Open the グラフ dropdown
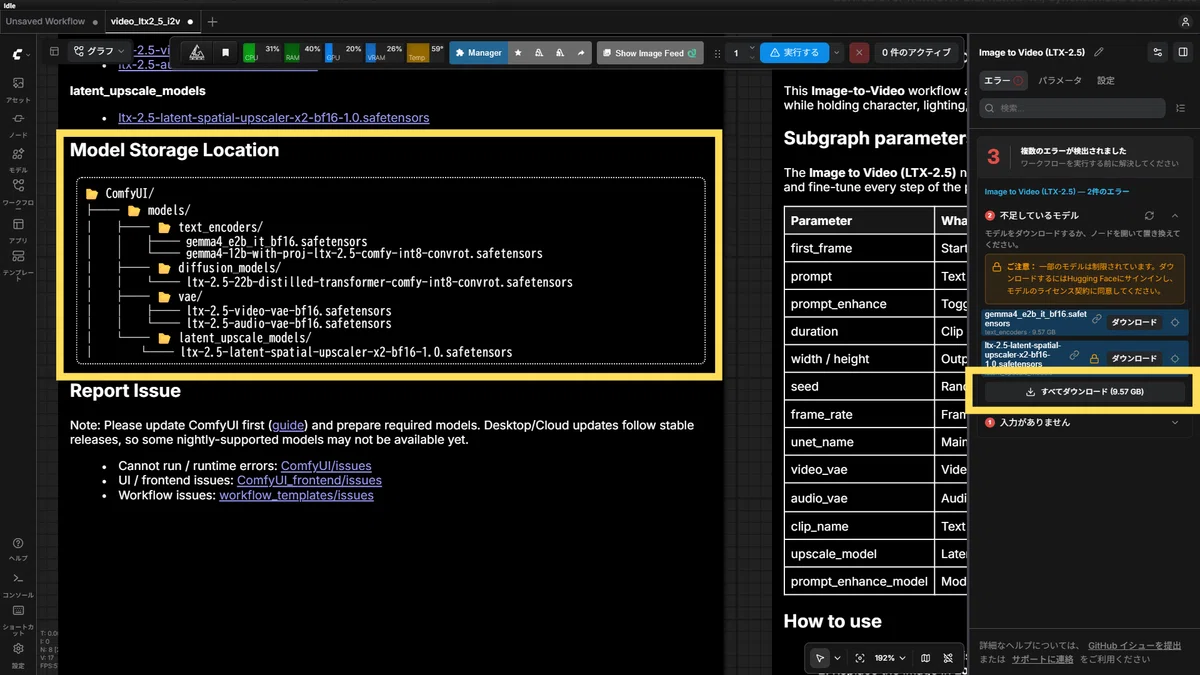This screenshot has width=1200, height=675. [100, 52]
